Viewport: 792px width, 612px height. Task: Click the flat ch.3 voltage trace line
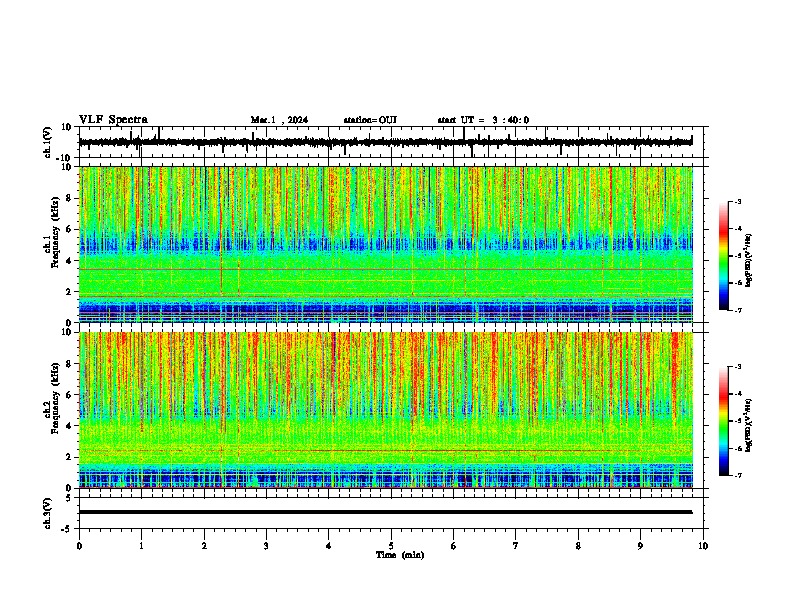tap(385, 512)
